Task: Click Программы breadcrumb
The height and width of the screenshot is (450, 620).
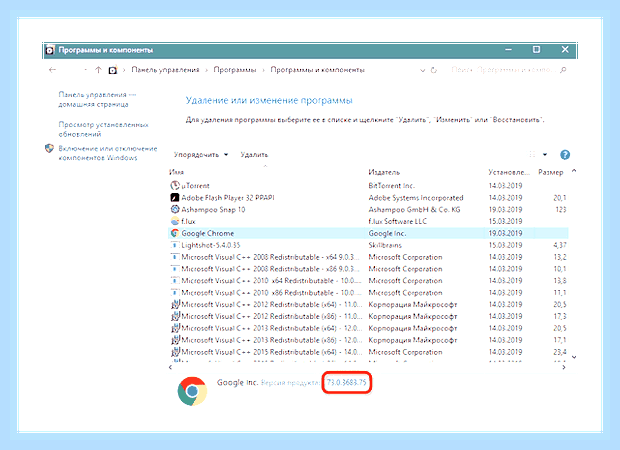Action: coord(235,70)
